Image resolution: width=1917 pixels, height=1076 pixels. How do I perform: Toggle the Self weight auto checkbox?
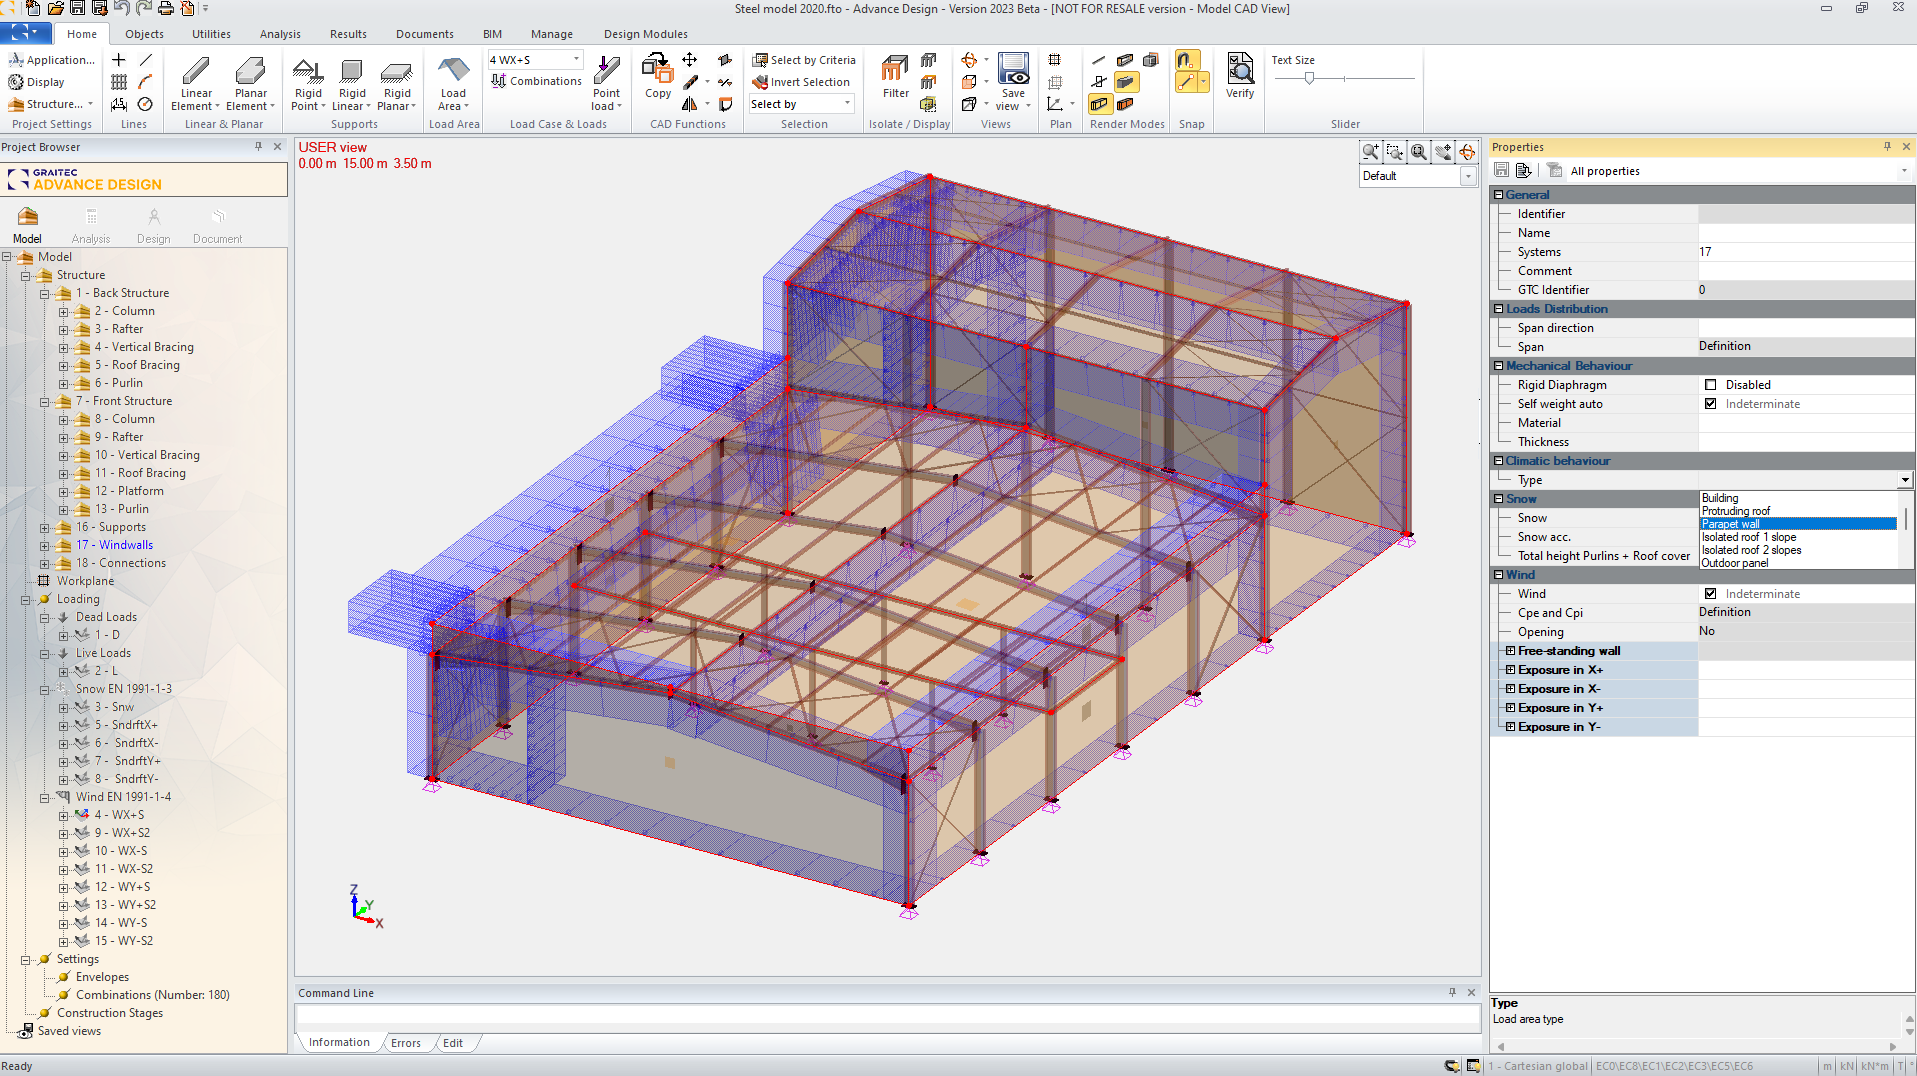(1710, 404)
